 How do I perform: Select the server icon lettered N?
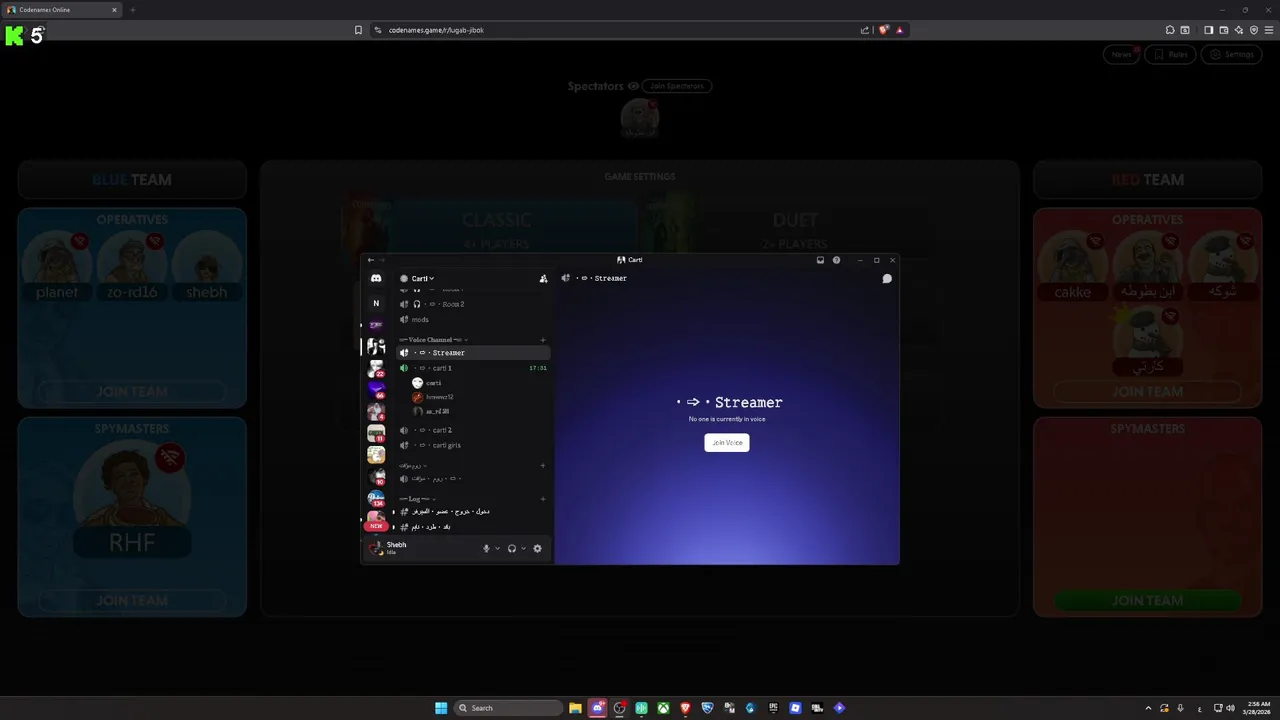pyautogui.click(x=376, y=303)
